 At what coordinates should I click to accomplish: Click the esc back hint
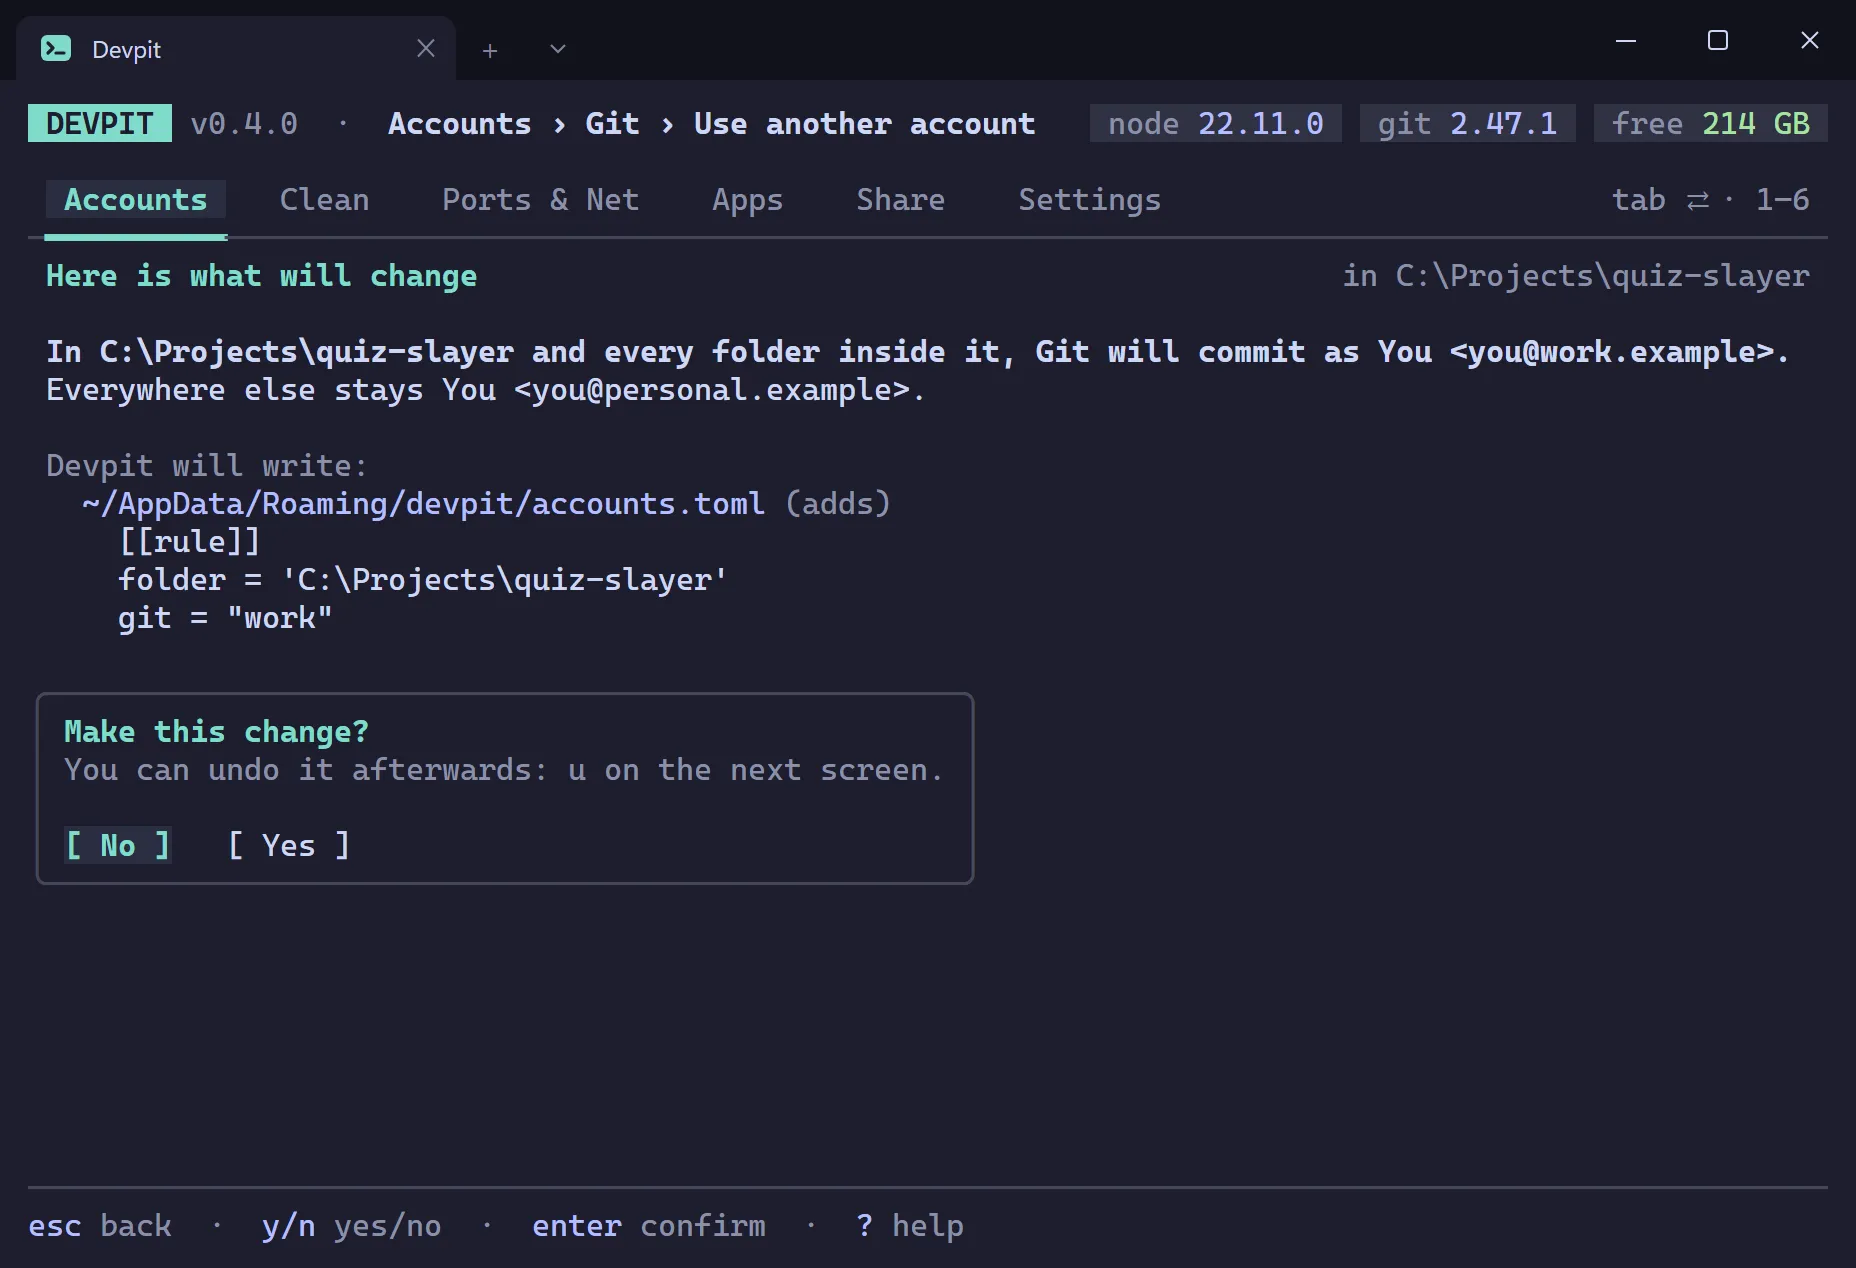coord(100,1225)
